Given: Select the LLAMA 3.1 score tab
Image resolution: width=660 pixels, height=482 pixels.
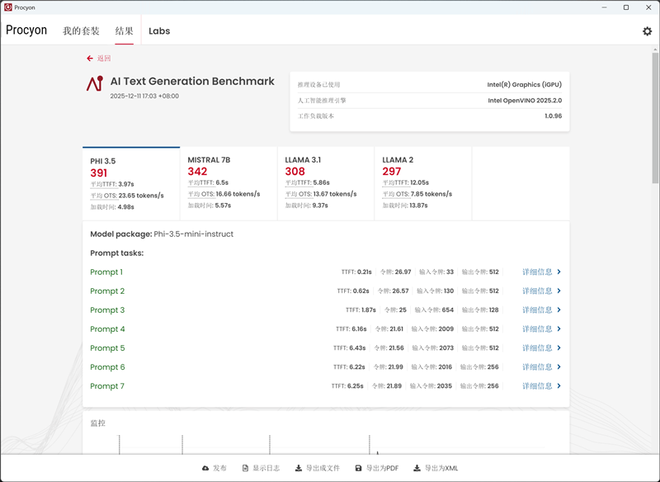Looking at the screenshot, I should click(x=325, y=183).
